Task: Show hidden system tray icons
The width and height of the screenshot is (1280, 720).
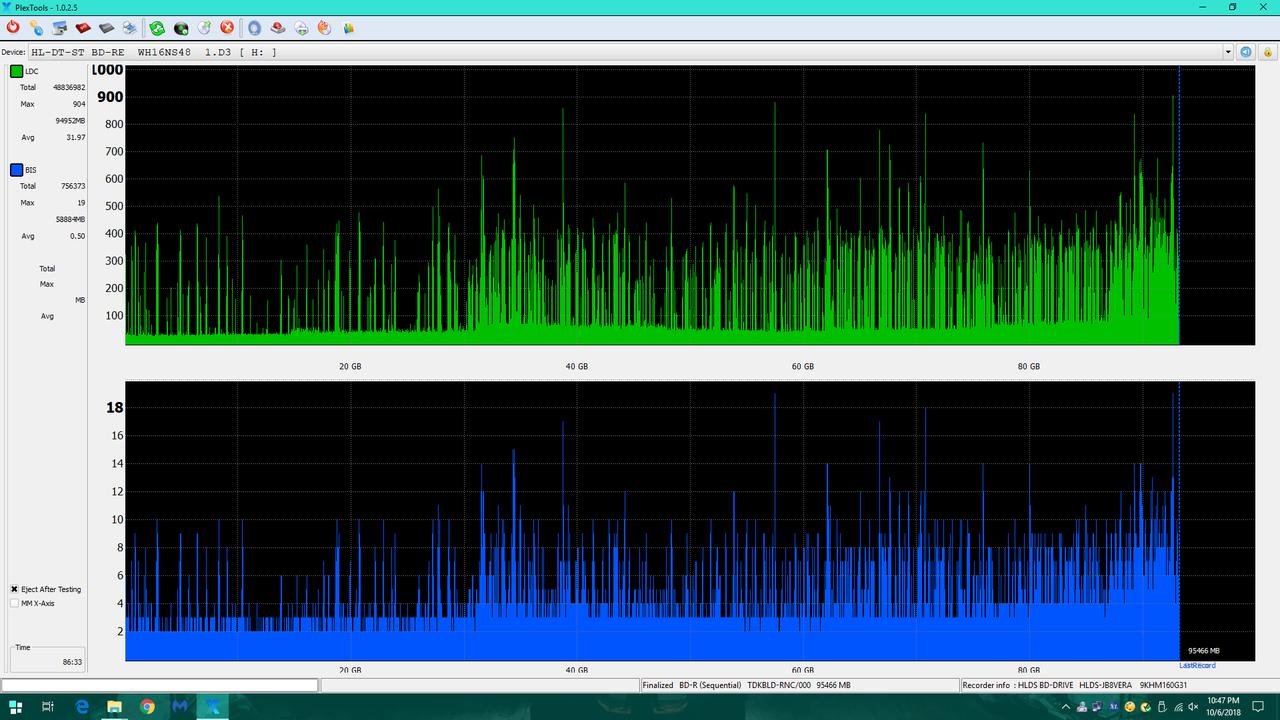Action: pos(1066,707)
